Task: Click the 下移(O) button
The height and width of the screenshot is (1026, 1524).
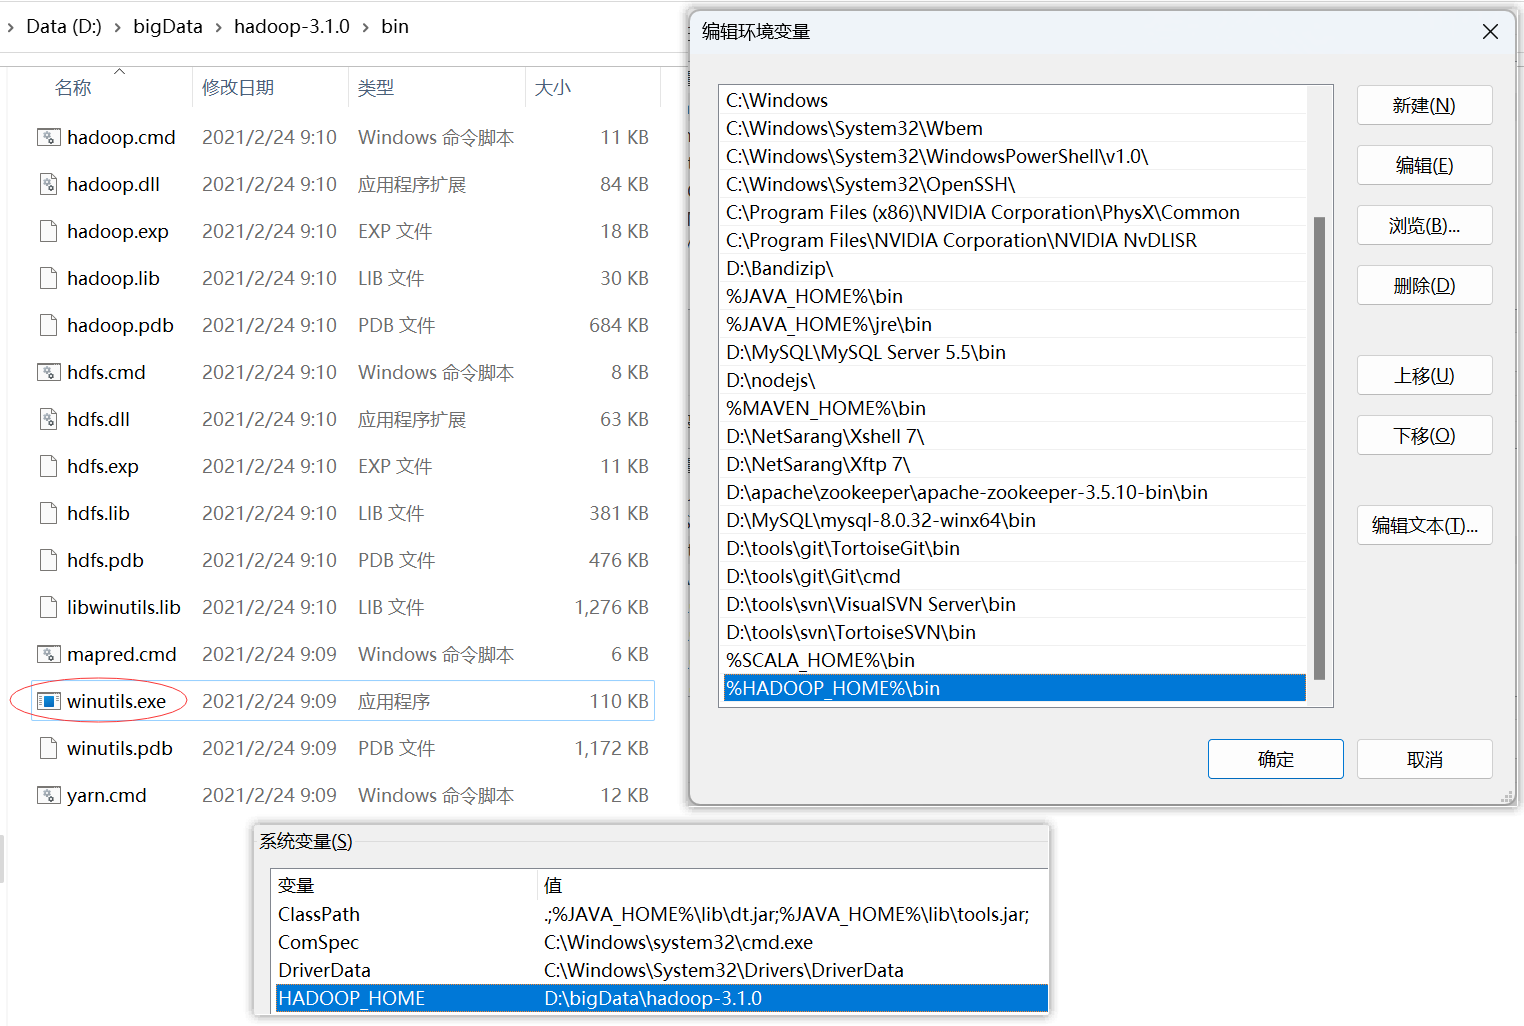Action: click(x=1424, y=435)
